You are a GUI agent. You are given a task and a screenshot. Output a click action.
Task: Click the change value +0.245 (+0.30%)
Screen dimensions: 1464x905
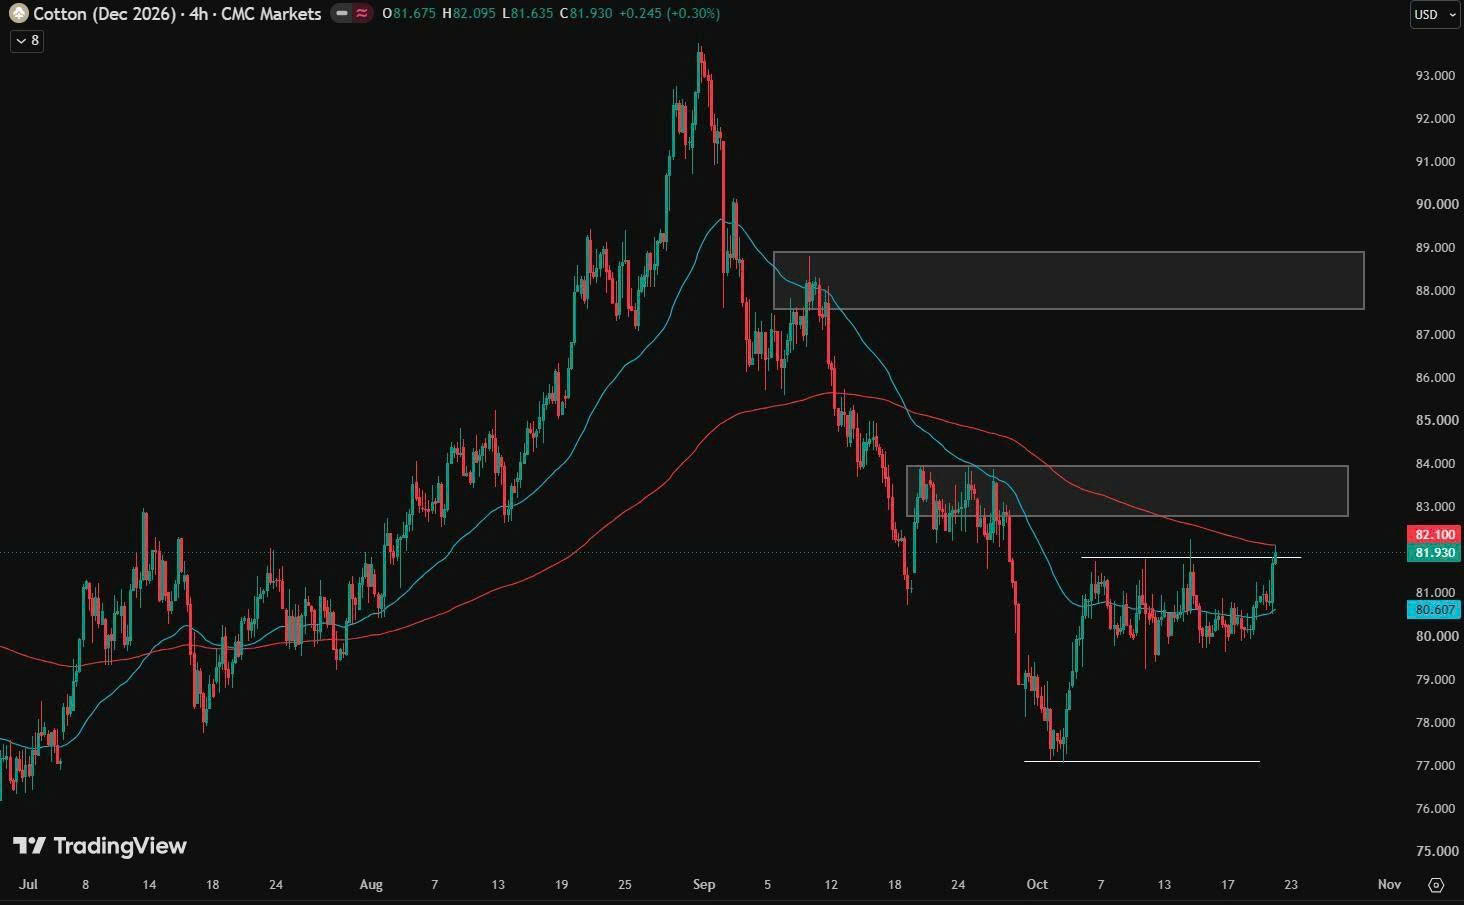pyautogui.click(x=669, y=14)
